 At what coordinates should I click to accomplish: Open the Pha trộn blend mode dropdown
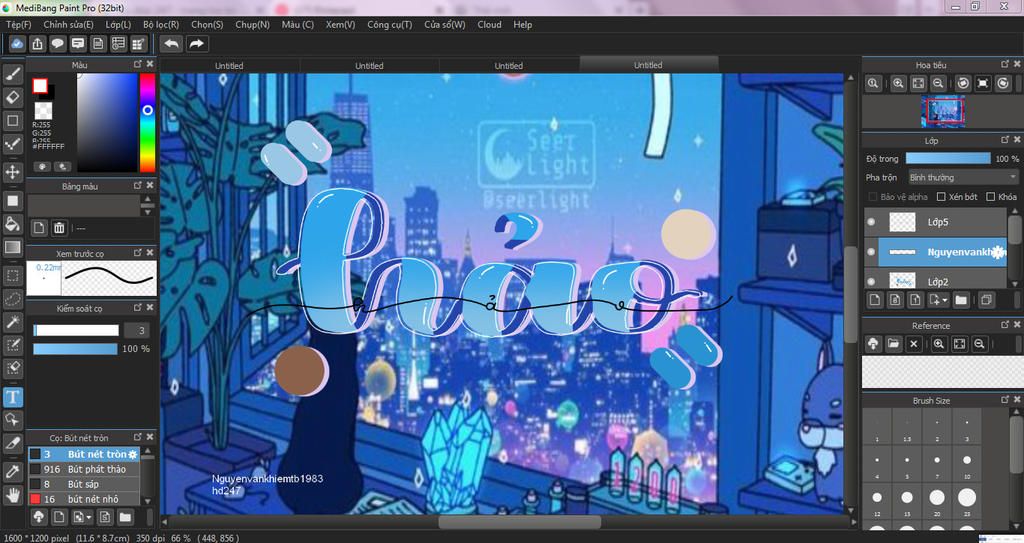(963, 177)
